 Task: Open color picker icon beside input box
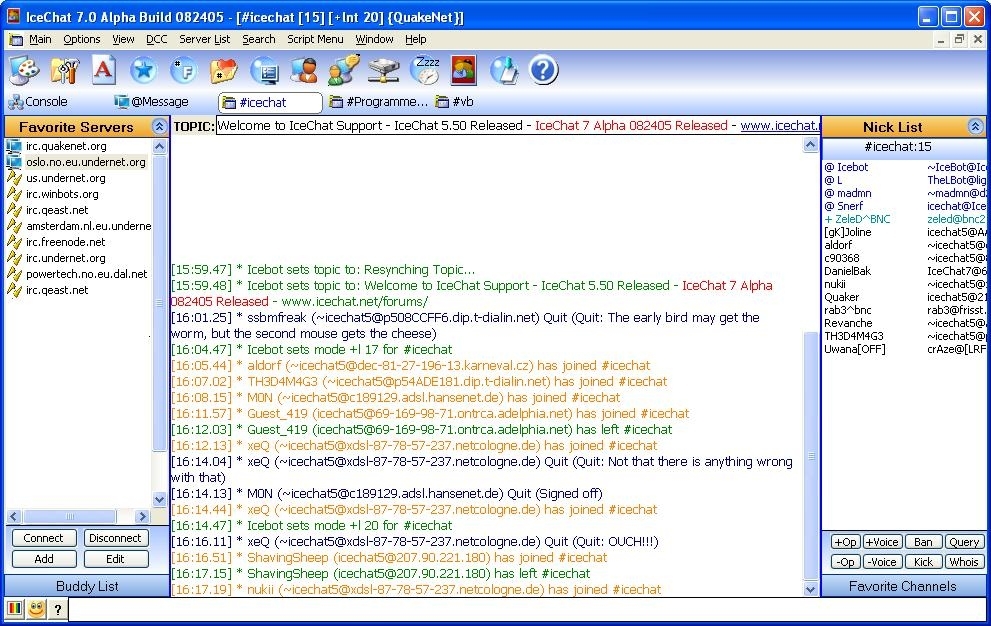pos(15,610)
